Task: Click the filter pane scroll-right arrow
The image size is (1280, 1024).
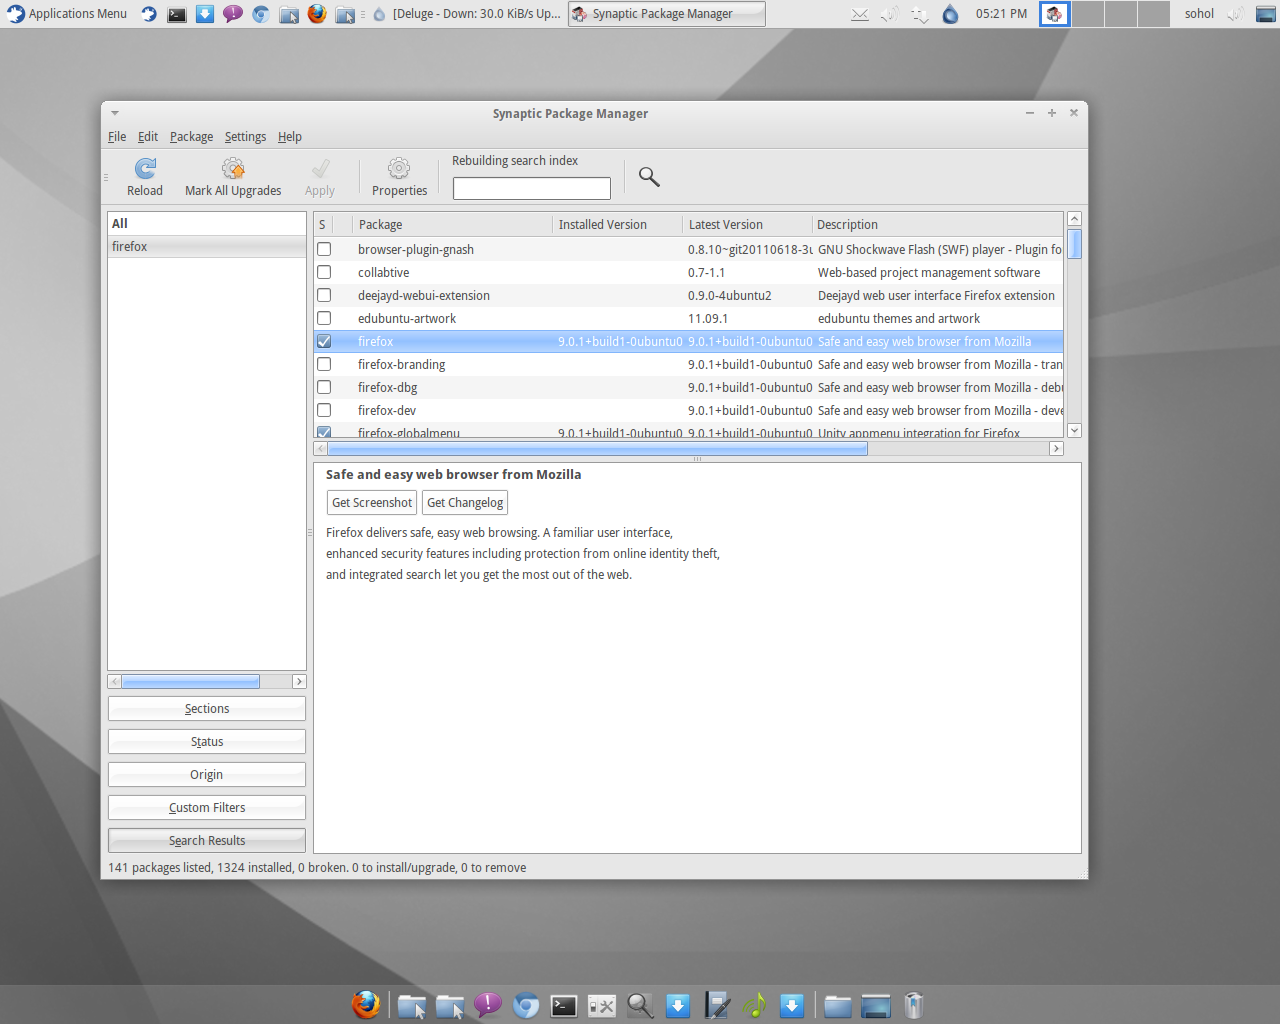Action: pyautogui.click(x=299, y=682)
